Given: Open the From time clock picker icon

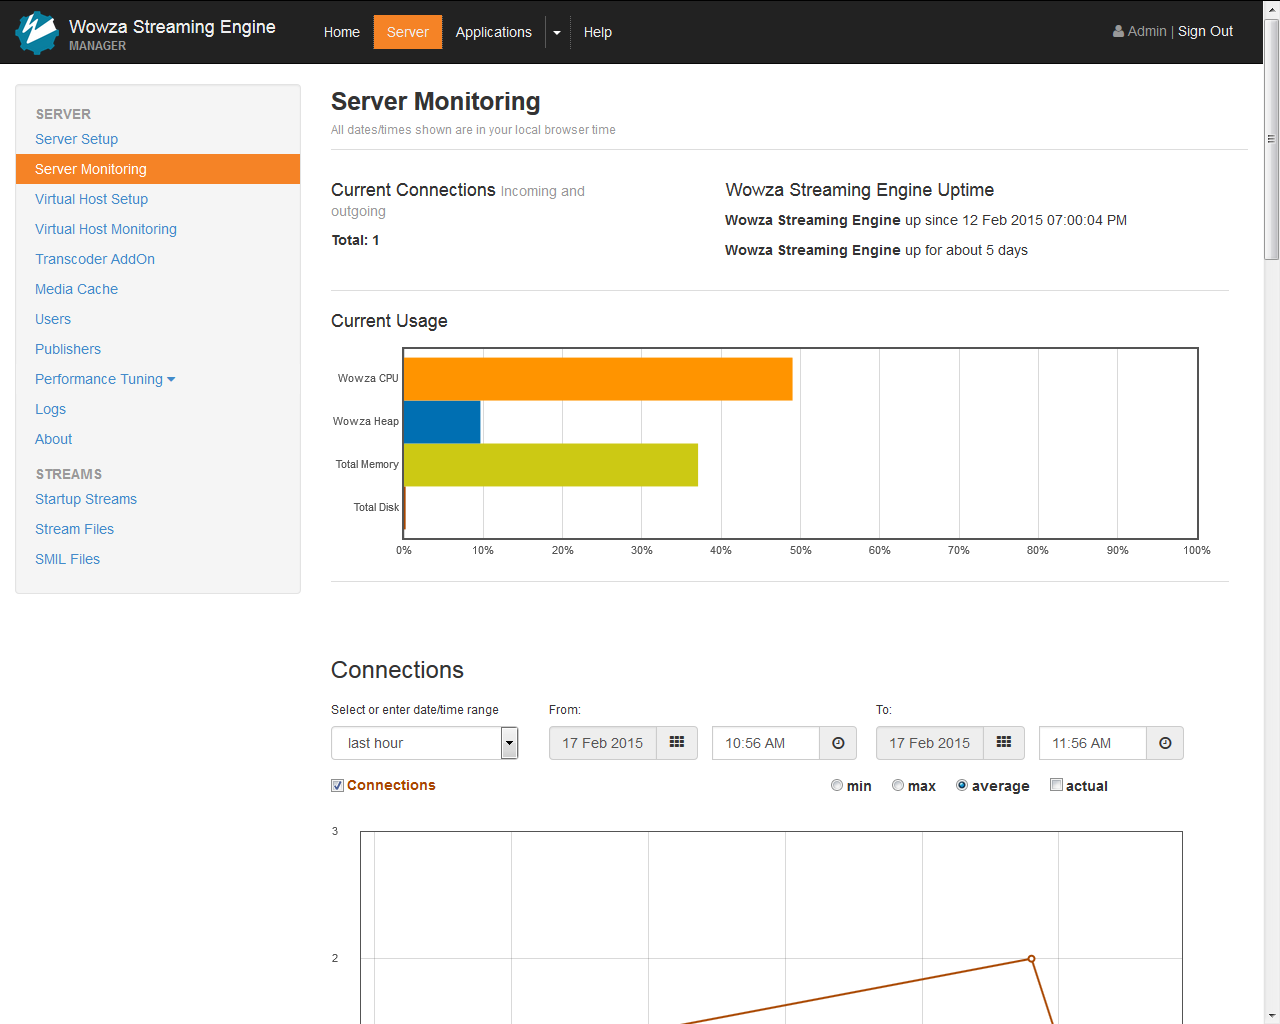Looking at the screenshot, I should (x=838, y=743).
